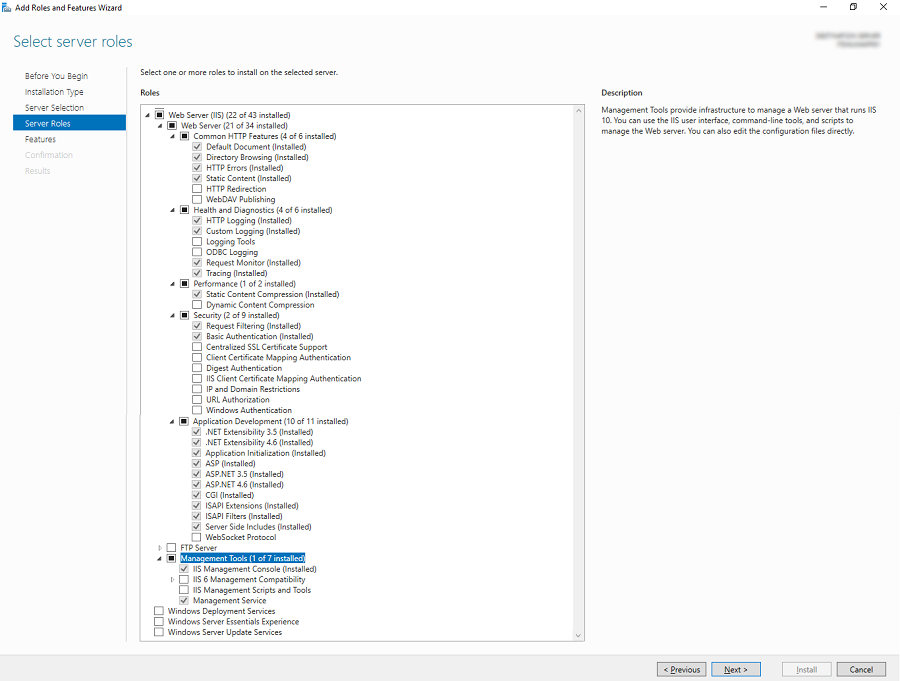Collapse the Management Tools node

(160, 559)
